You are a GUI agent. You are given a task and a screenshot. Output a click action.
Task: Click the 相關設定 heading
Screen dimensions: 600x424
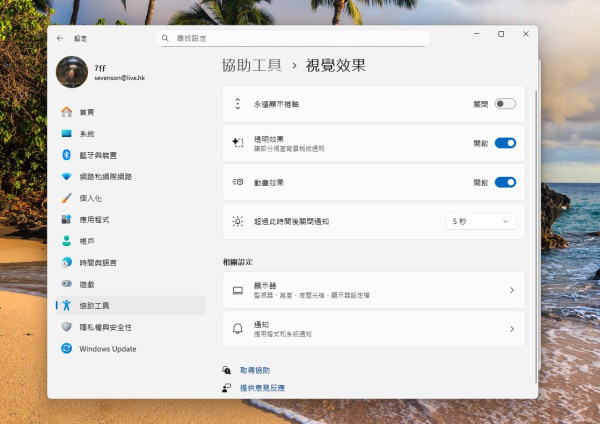238,262
